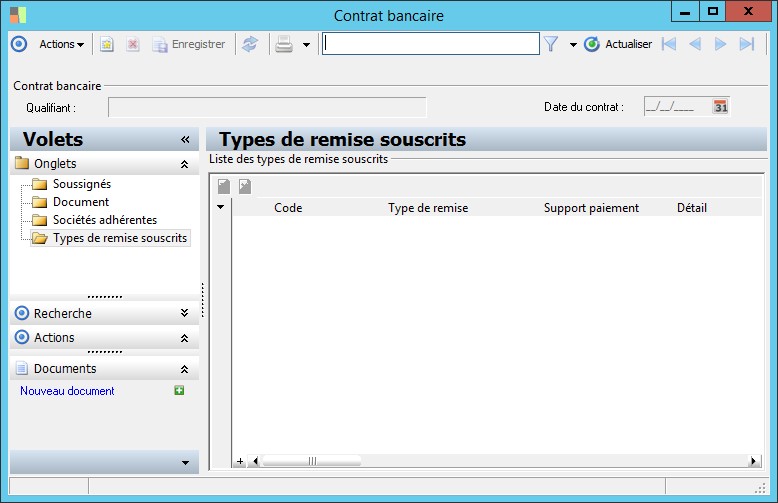
Task: Click the green plus add-document icon
Action: pyautogui.click(x=179, y=390)
